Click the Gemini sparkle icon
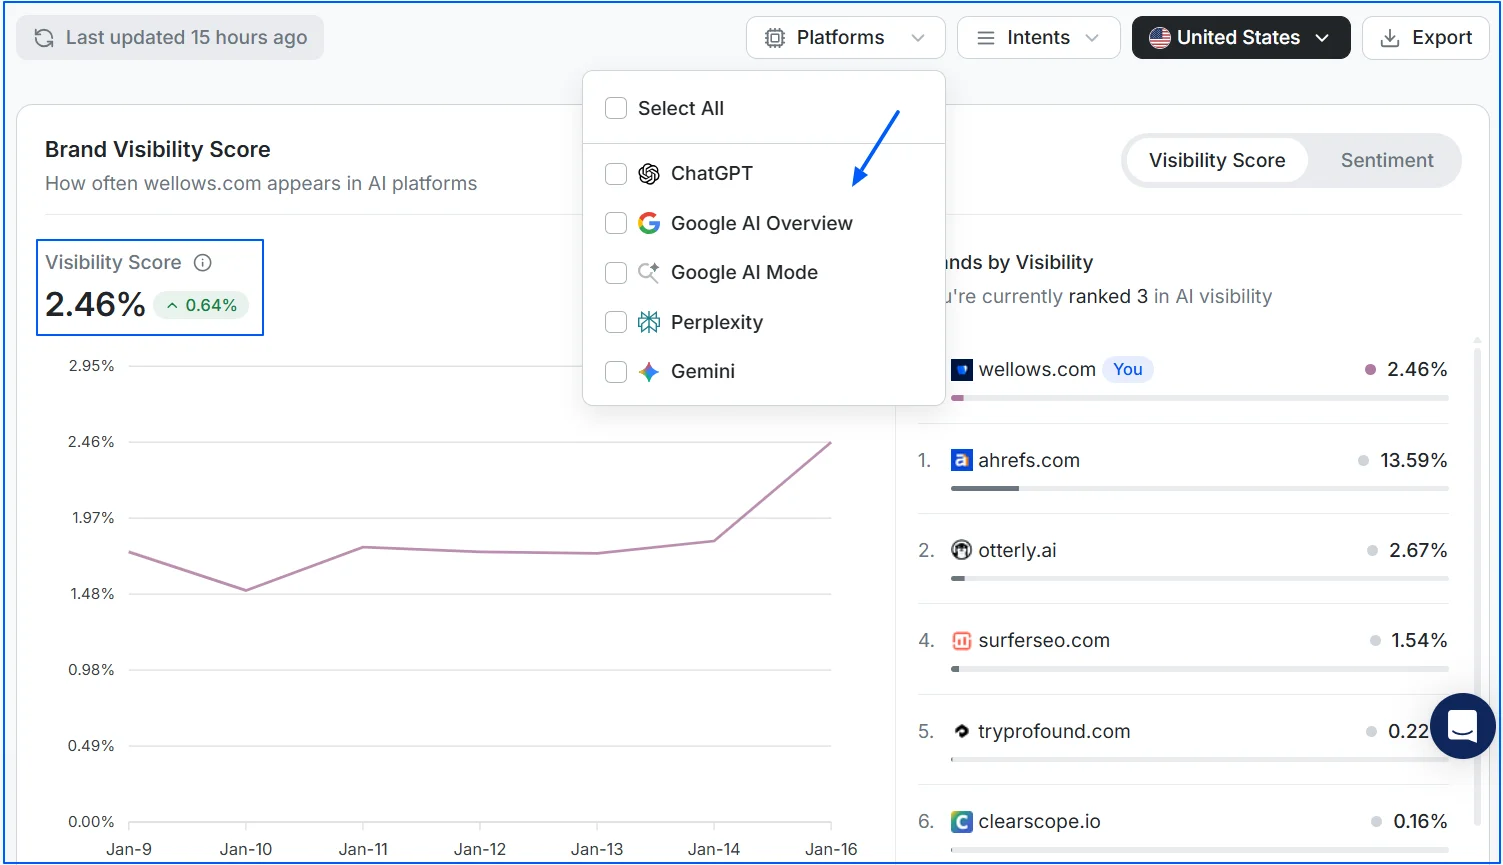The image size is (1503, 865). pyautogui.click(x=649, y=372)
